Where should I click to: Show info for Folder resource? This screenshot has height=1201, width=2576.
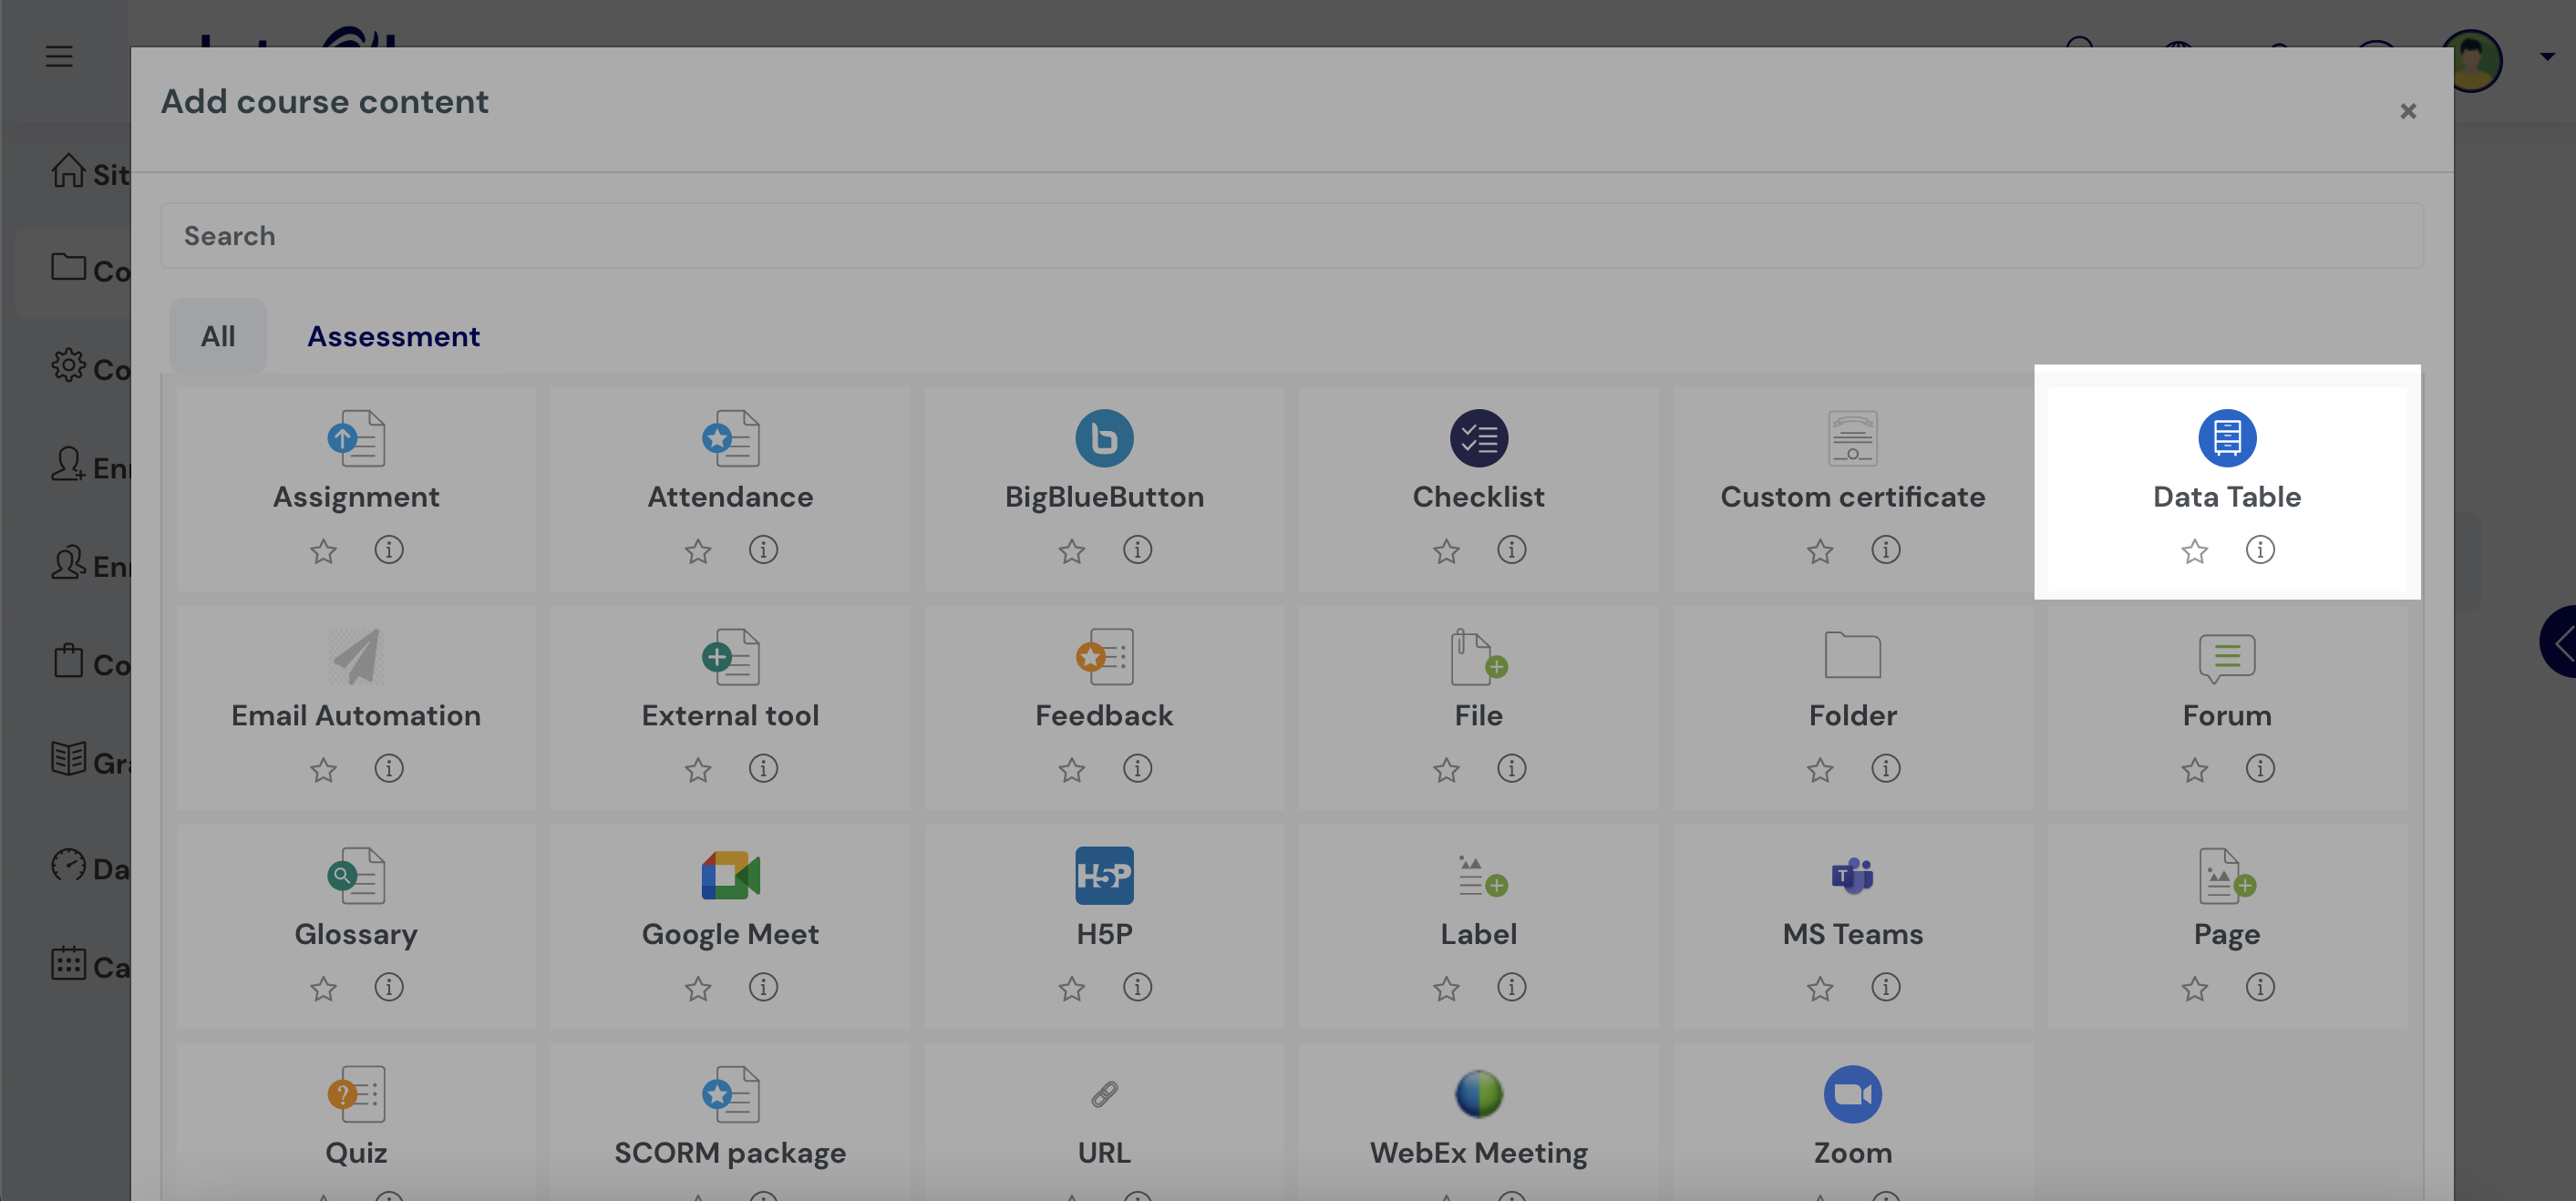(1885, 768)
